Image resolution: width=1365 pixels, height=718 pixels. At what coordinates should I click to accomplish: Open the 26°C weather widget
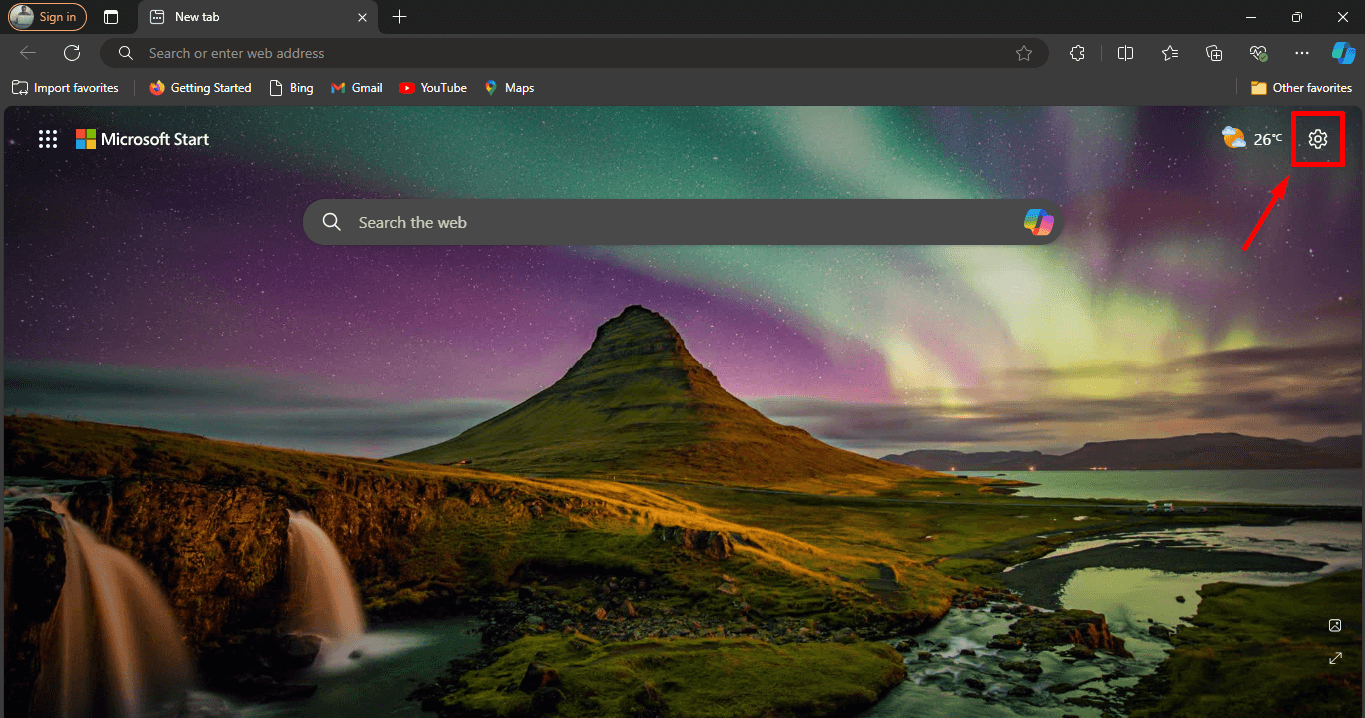(1252, 139)
